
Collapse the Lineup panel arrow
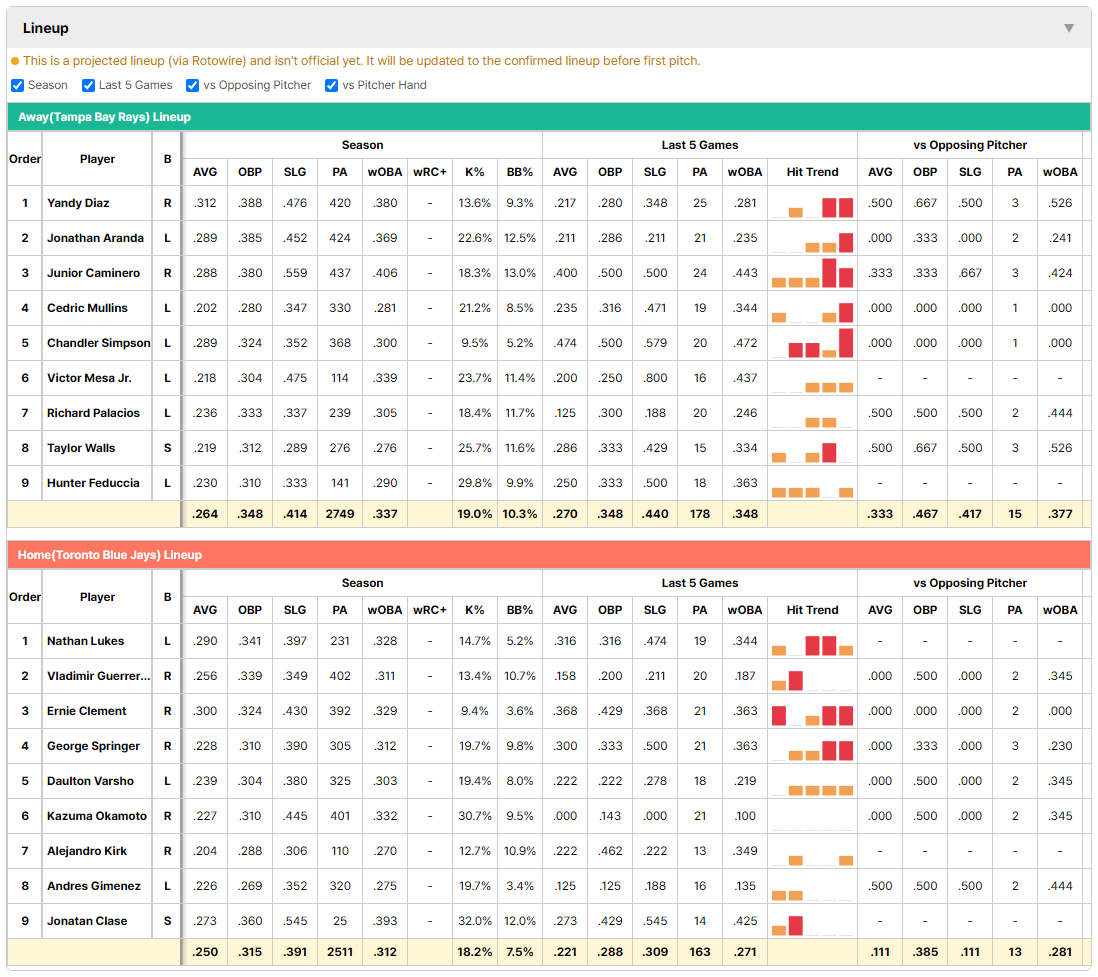(1069, 28)
